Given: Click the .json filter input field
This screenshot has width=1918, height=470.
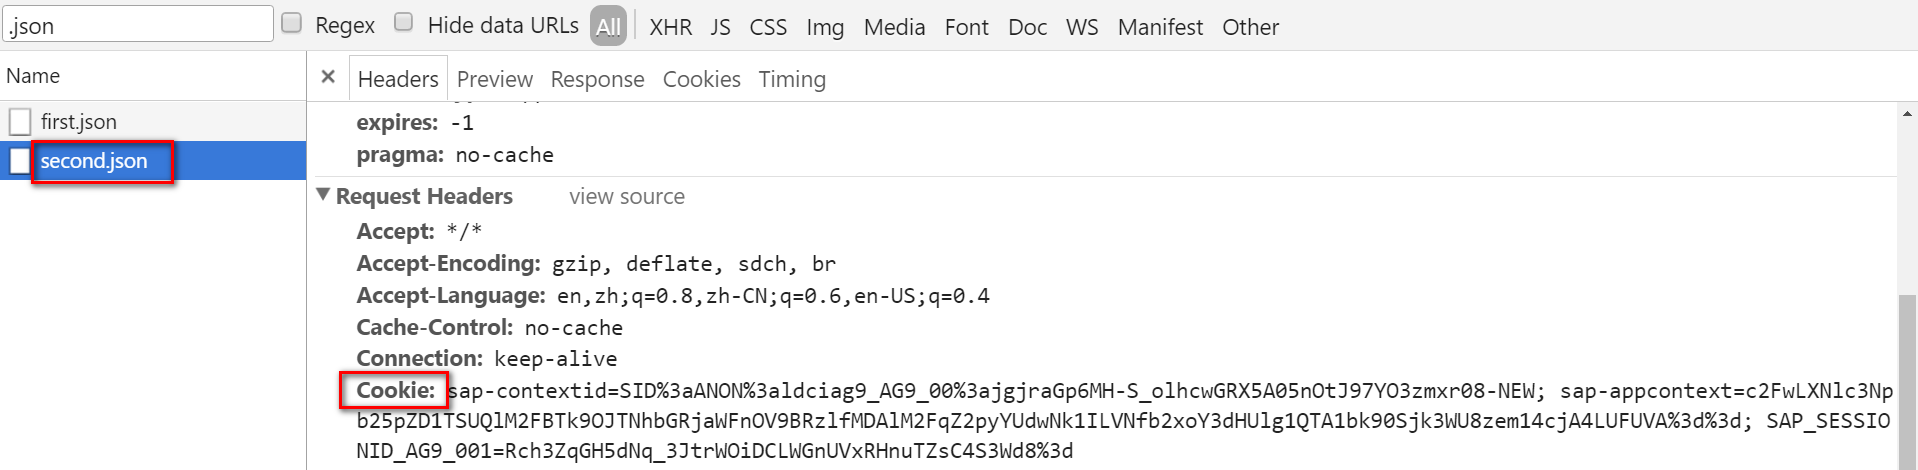Looking at the screenshot, I should (x=138, y=24).
